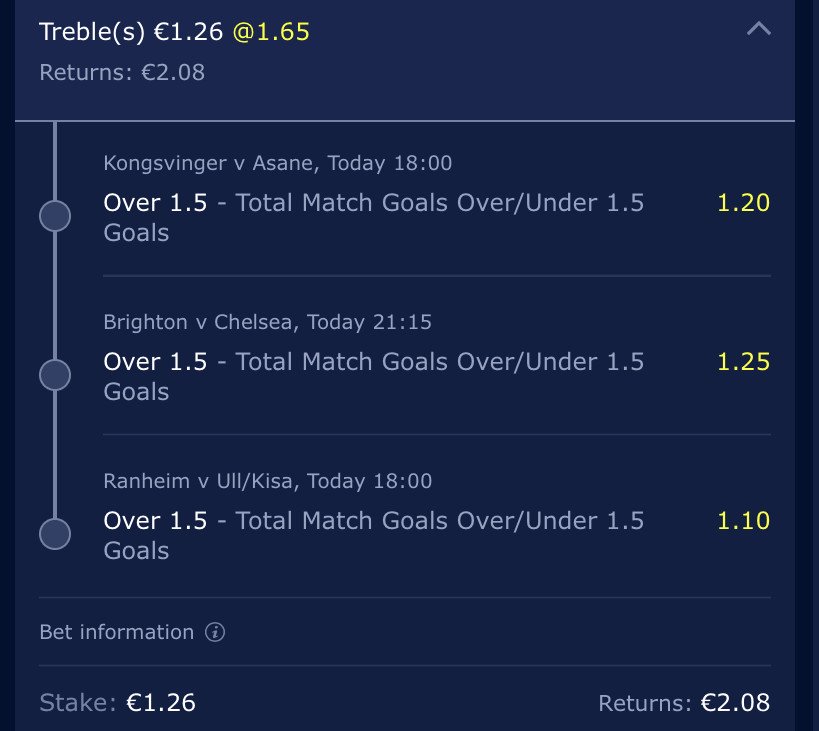Collapse the Treble bet with the chevron
The height and width of the screenshot is (731, 819).
click(x=758, y=28)
